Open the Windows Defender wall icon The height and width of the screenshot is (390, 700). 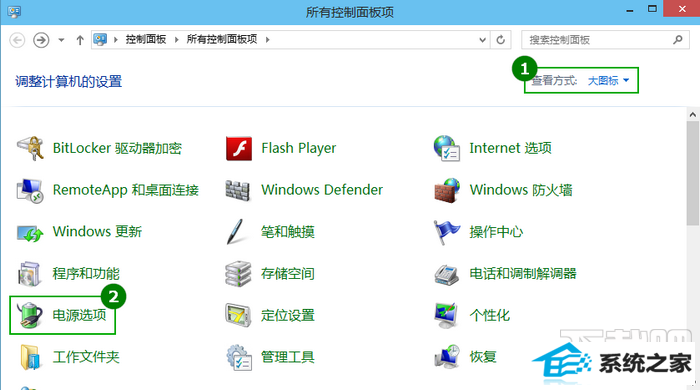[x=238, y=191]
